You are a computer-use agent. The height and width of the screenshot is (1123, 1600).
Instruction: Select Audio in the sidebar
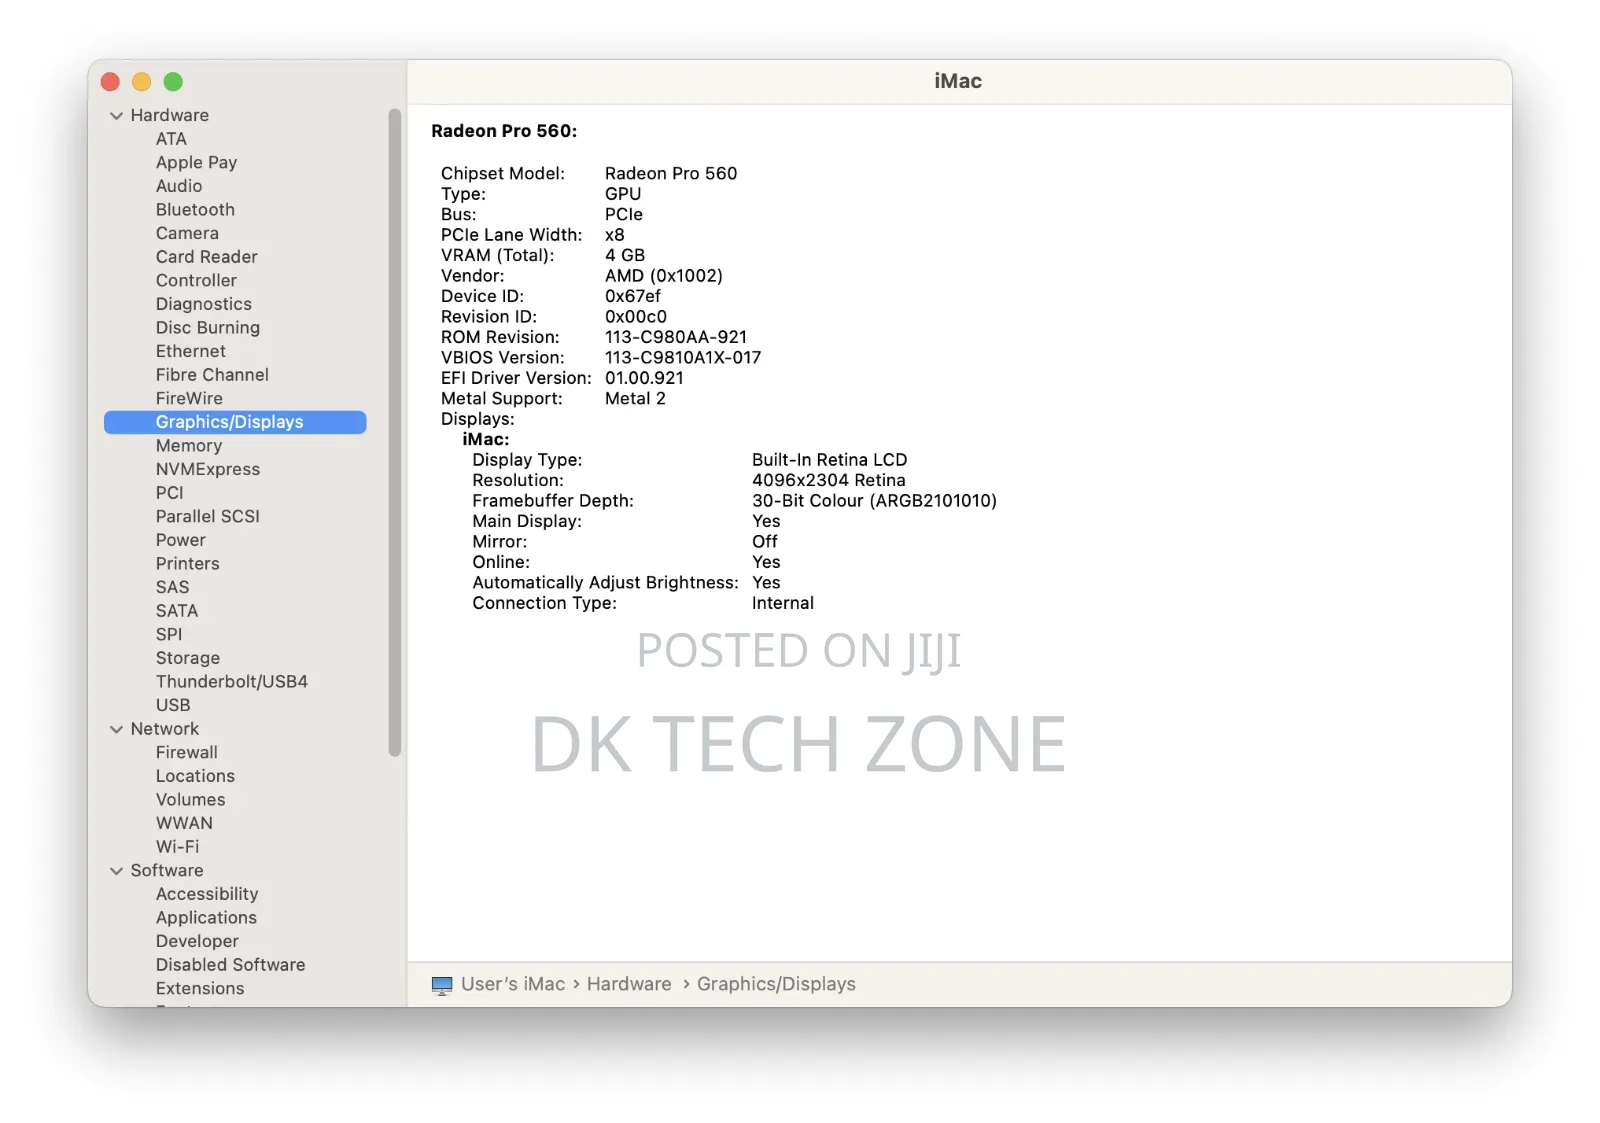click(x=179, y=186)
